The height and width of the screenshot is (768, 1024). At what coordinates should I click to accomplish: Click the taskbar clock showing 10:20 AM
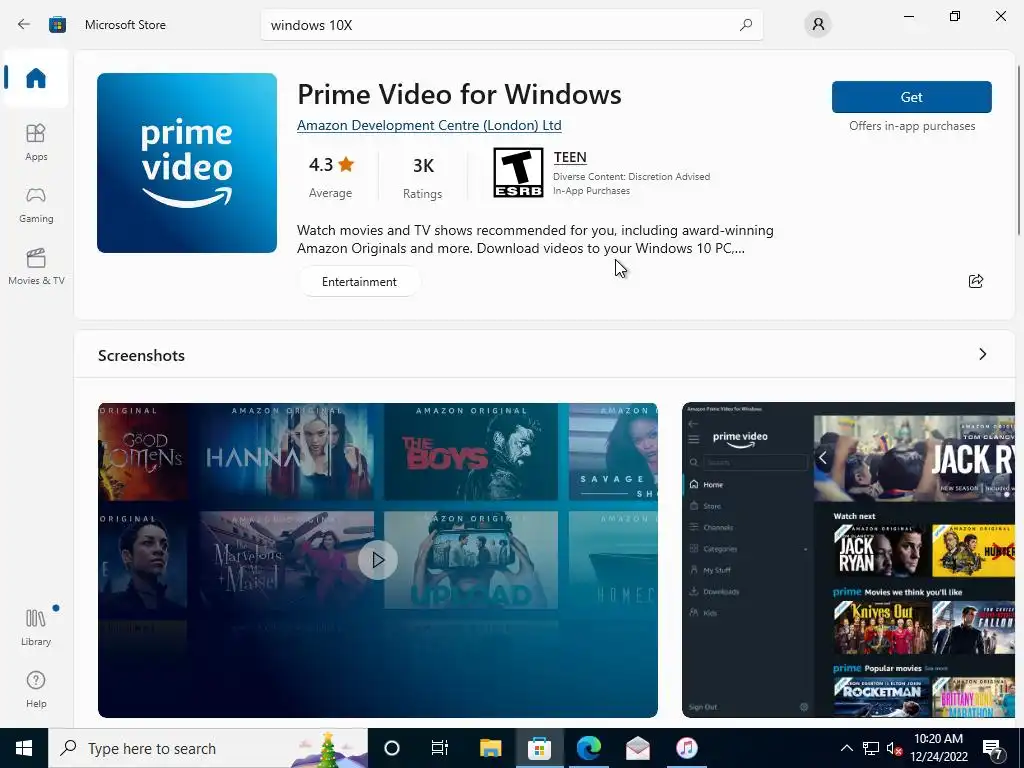click(938, 748)
